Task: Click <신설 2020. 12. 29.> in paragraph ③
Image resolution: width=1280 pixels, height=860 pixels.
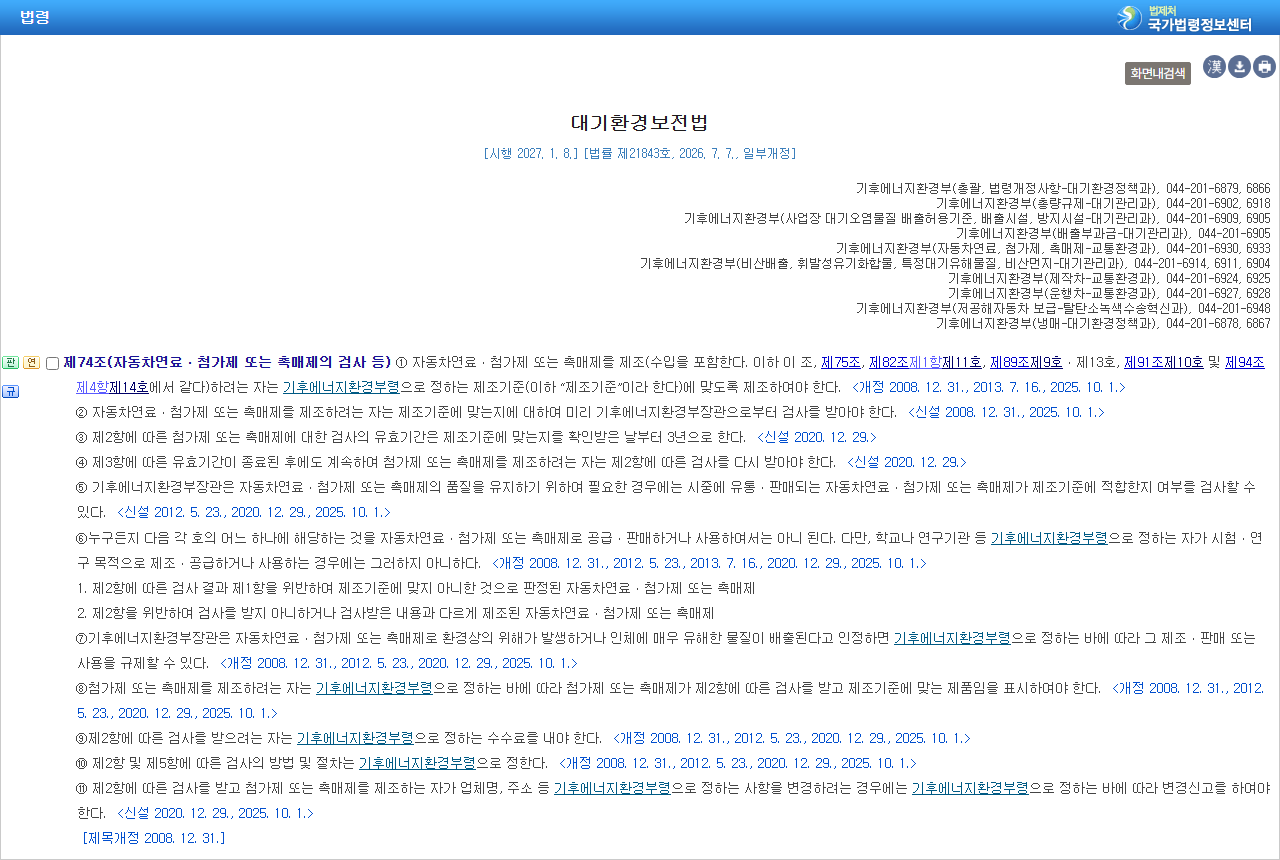Action: tap(817, 437)
